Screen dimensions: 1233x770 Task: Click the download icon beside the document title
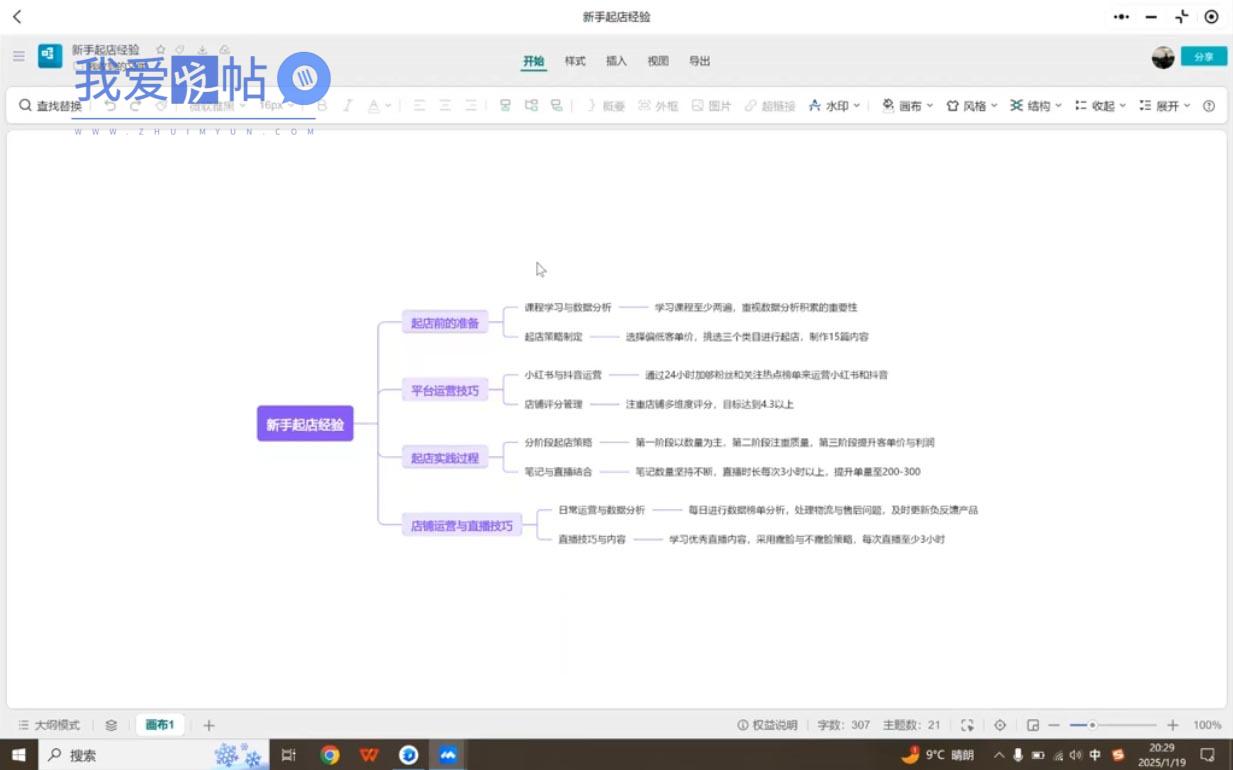(x=202, y=50)
